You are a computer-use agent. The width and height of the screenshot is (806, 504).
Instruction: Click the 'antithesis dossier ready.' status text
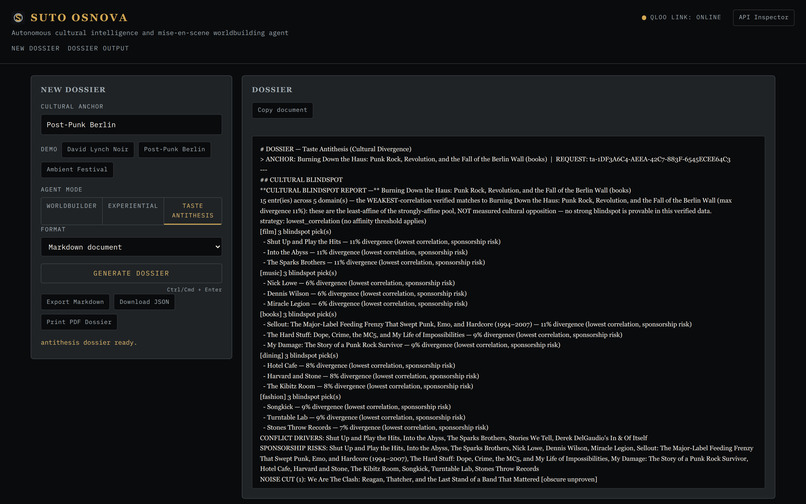pos(89,343)
